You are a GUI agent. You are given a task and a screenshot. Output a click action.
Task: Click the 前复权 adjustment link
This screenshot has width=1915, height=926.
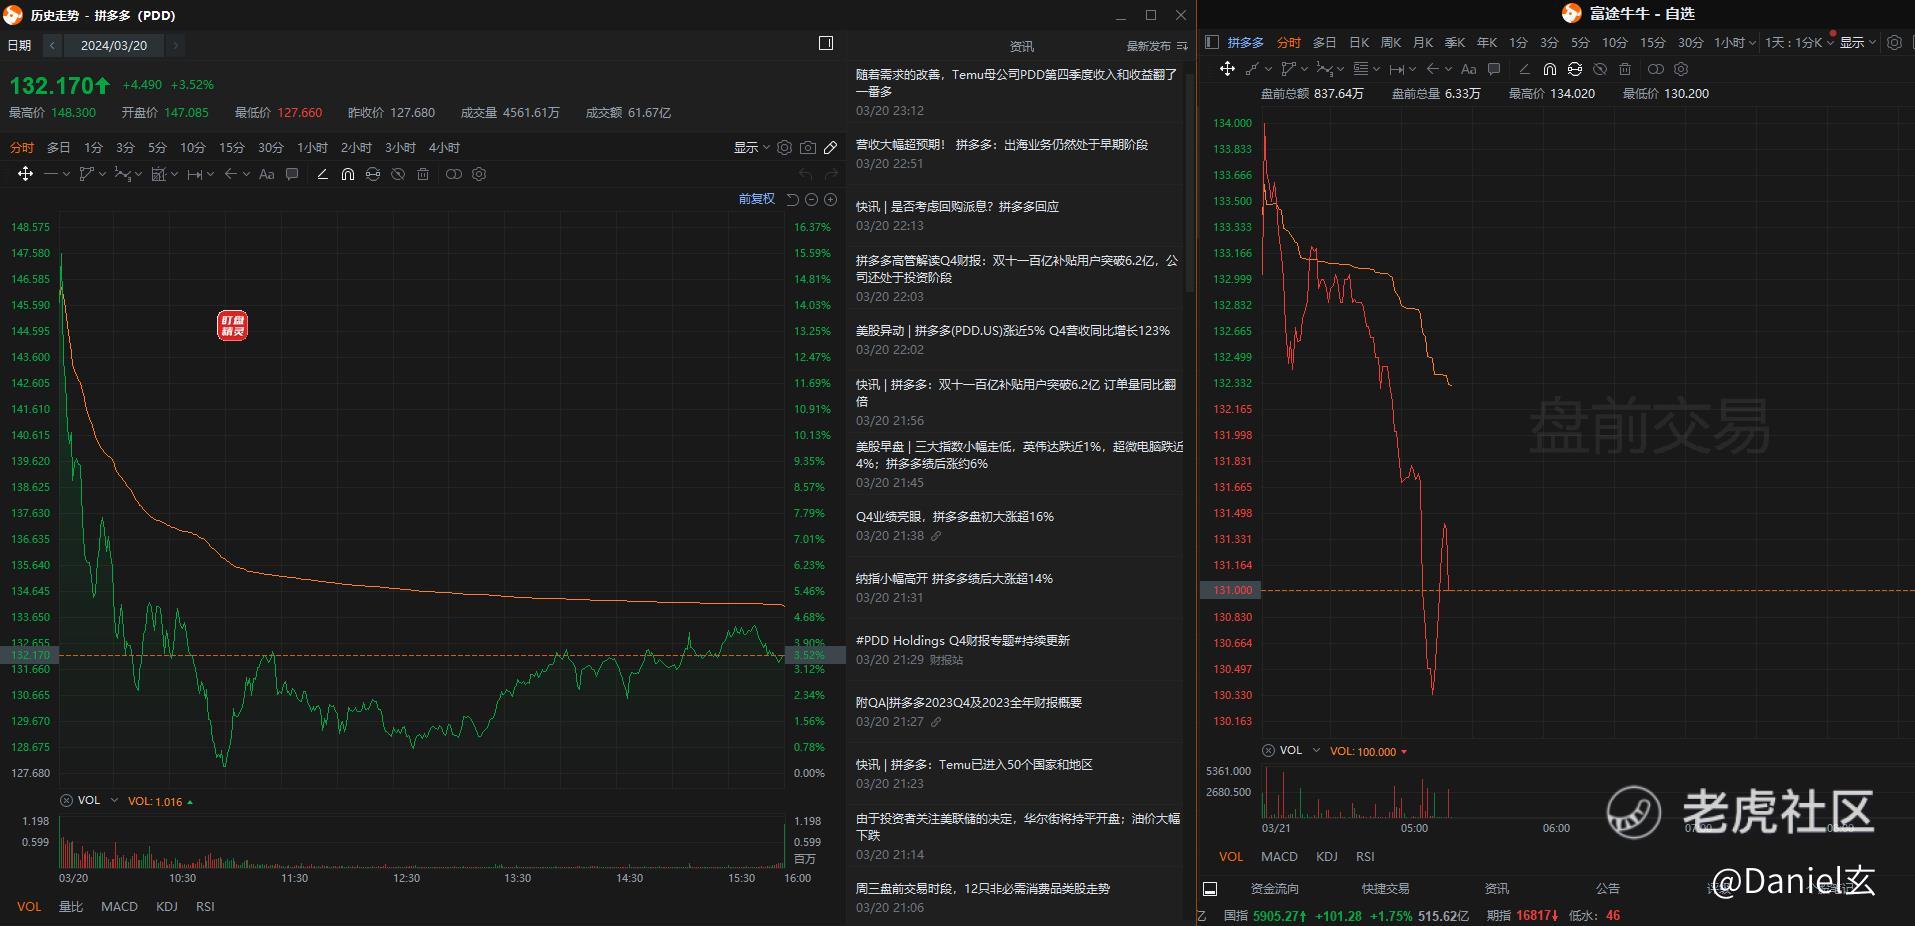click(x=756, y=199)
